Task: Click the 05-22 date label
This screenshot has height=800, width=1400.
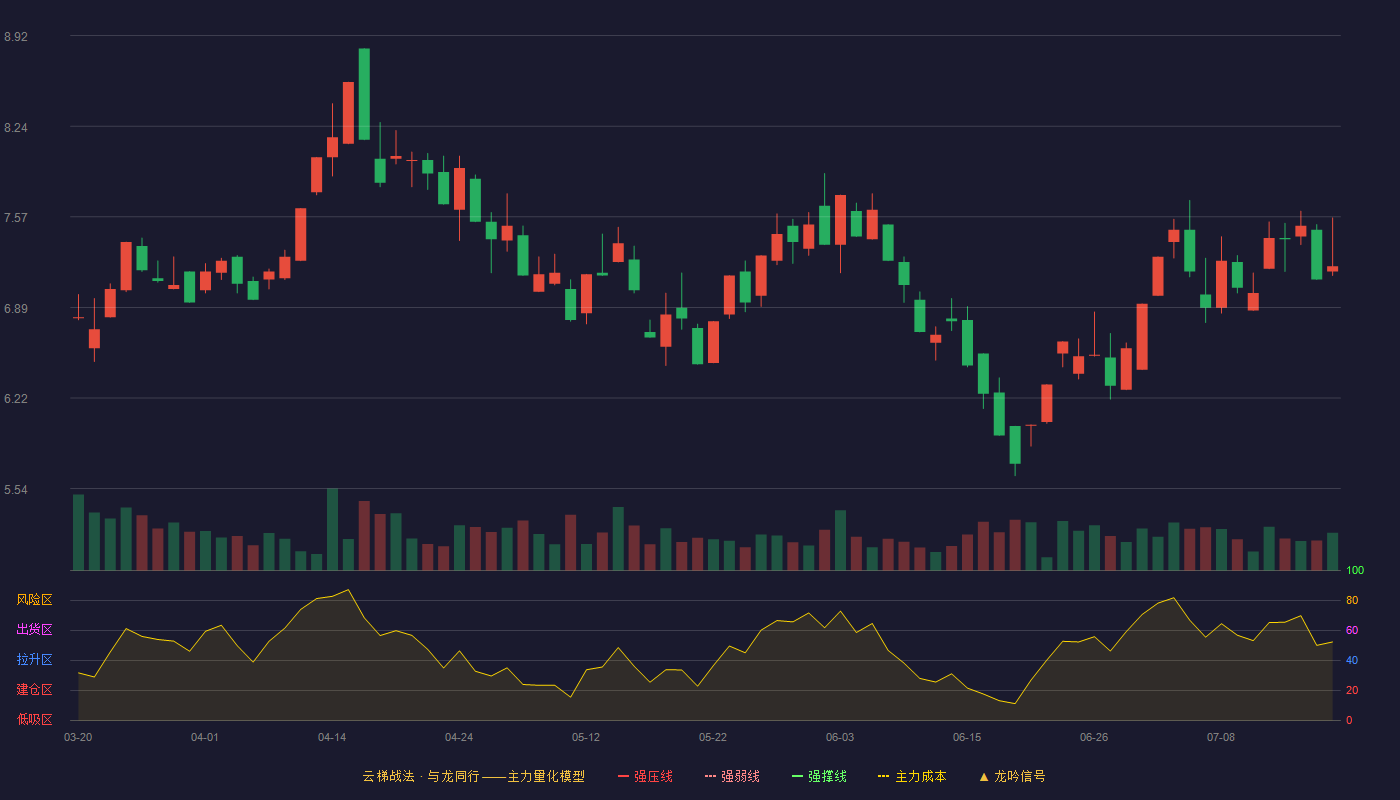Action: [x=713, y=737]
